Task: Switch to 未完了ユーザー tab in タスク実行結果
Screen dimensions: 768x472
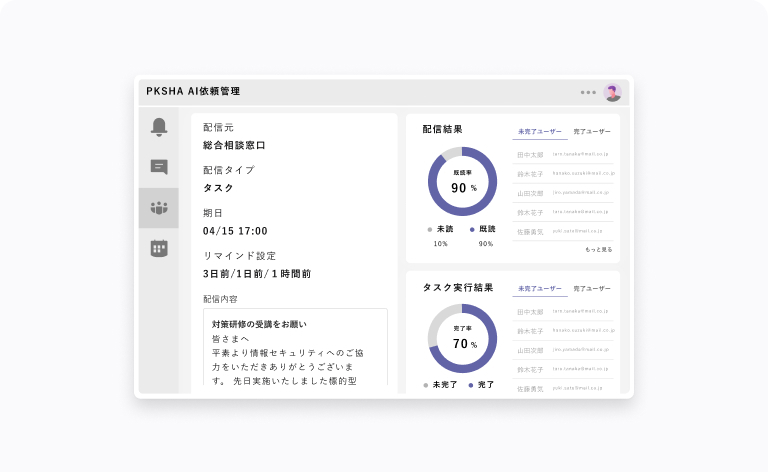Action: click(x=540, y=289)
